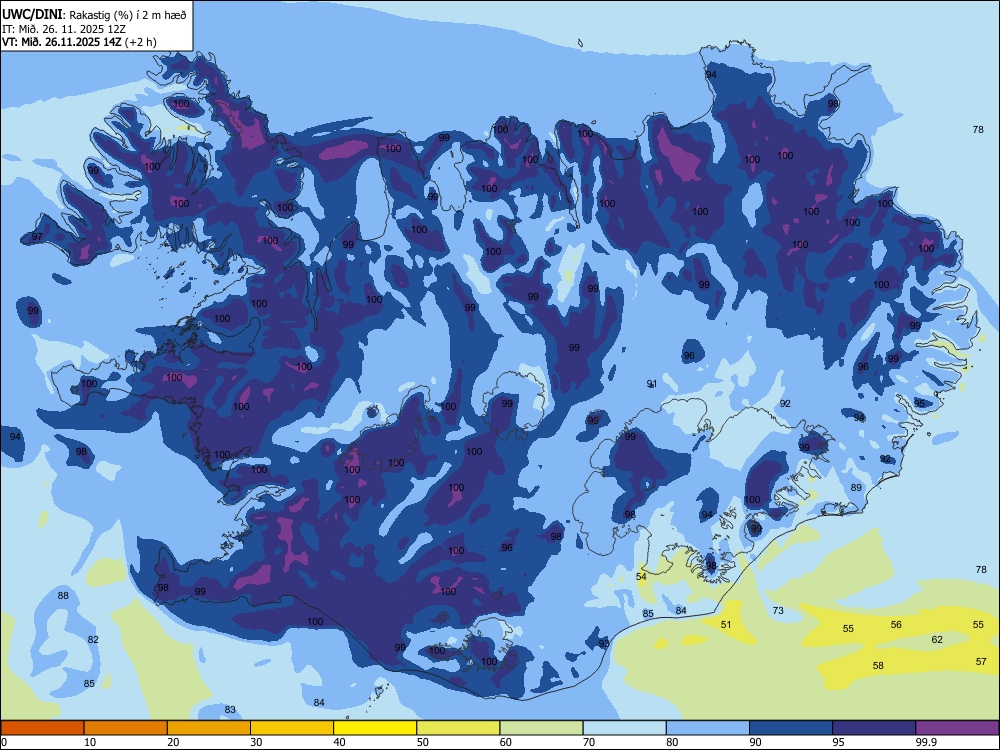Select the 30–40 amber legend band
The height and width of the screenshot is (750, 1000).
pyautogui.click(x=292, y=728)
